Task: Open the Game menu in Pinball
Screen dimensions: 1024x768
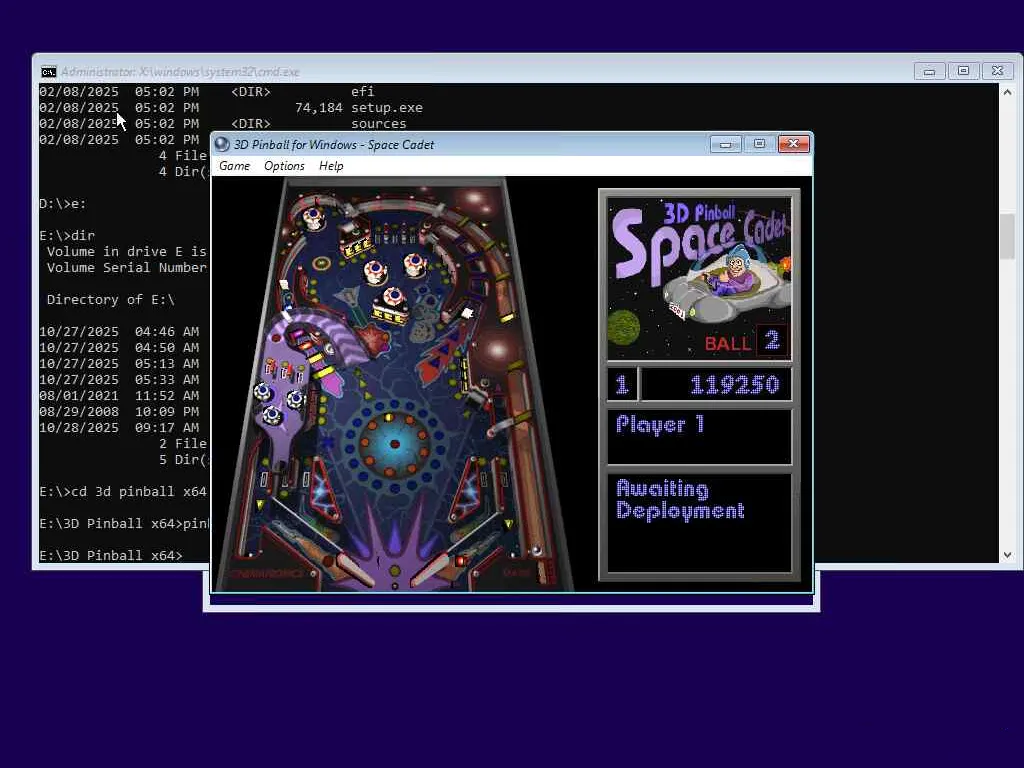Action: [x=234, y=166]
